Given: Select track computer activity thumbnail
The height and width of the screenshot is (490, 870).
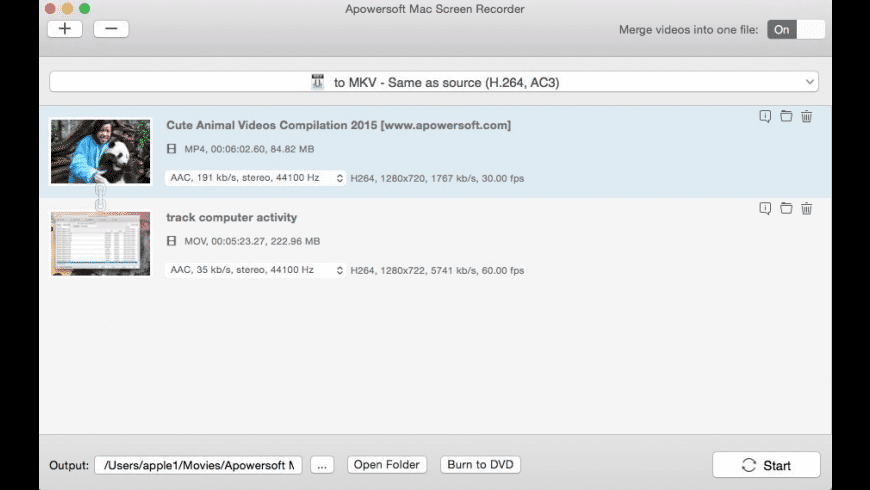Looking at the screenshot, I should tap(100, 243).
